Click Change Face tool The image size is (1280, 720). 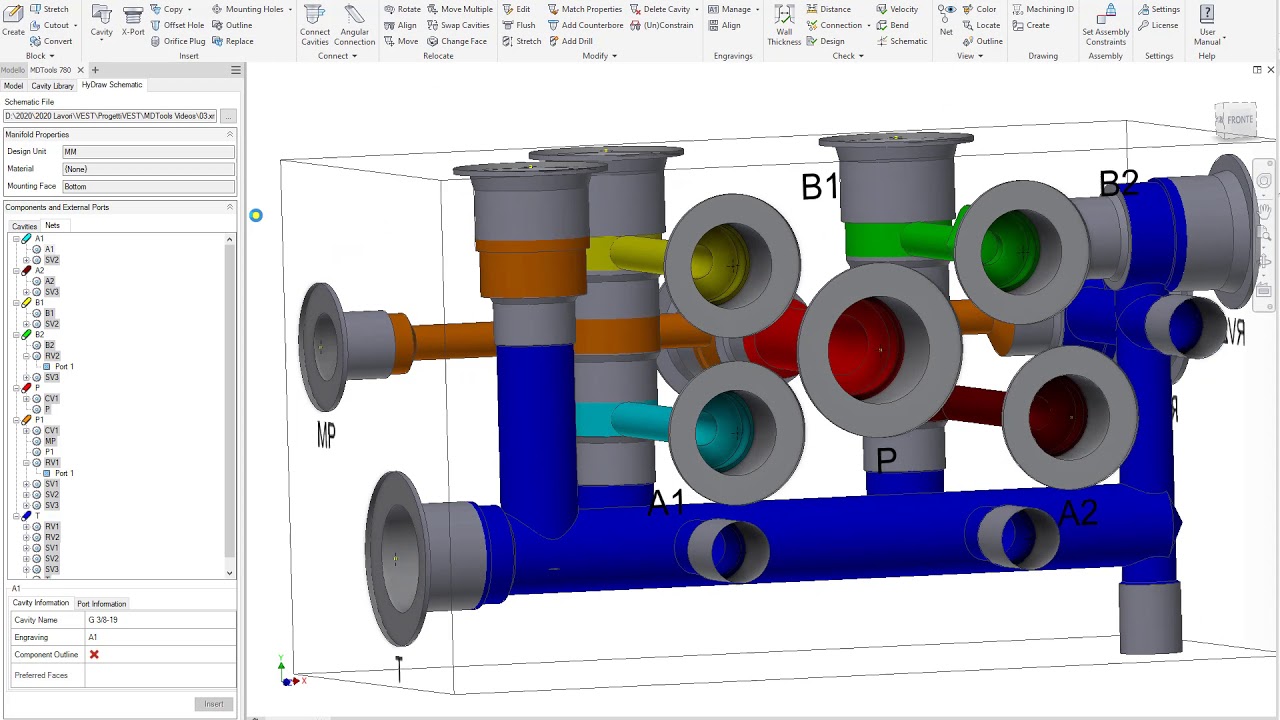click(x=457, y=41)
